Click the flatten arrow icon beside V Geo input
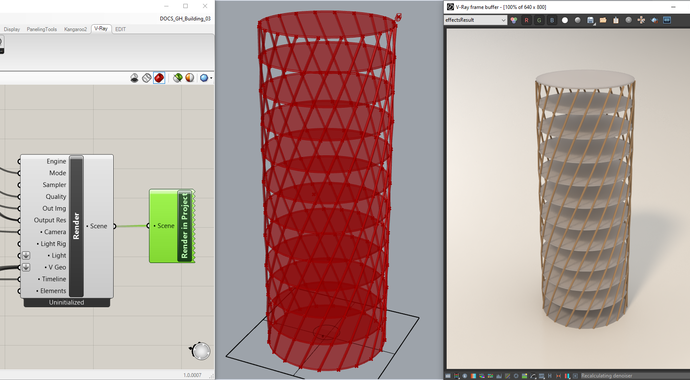 click(x=26, y=267)
